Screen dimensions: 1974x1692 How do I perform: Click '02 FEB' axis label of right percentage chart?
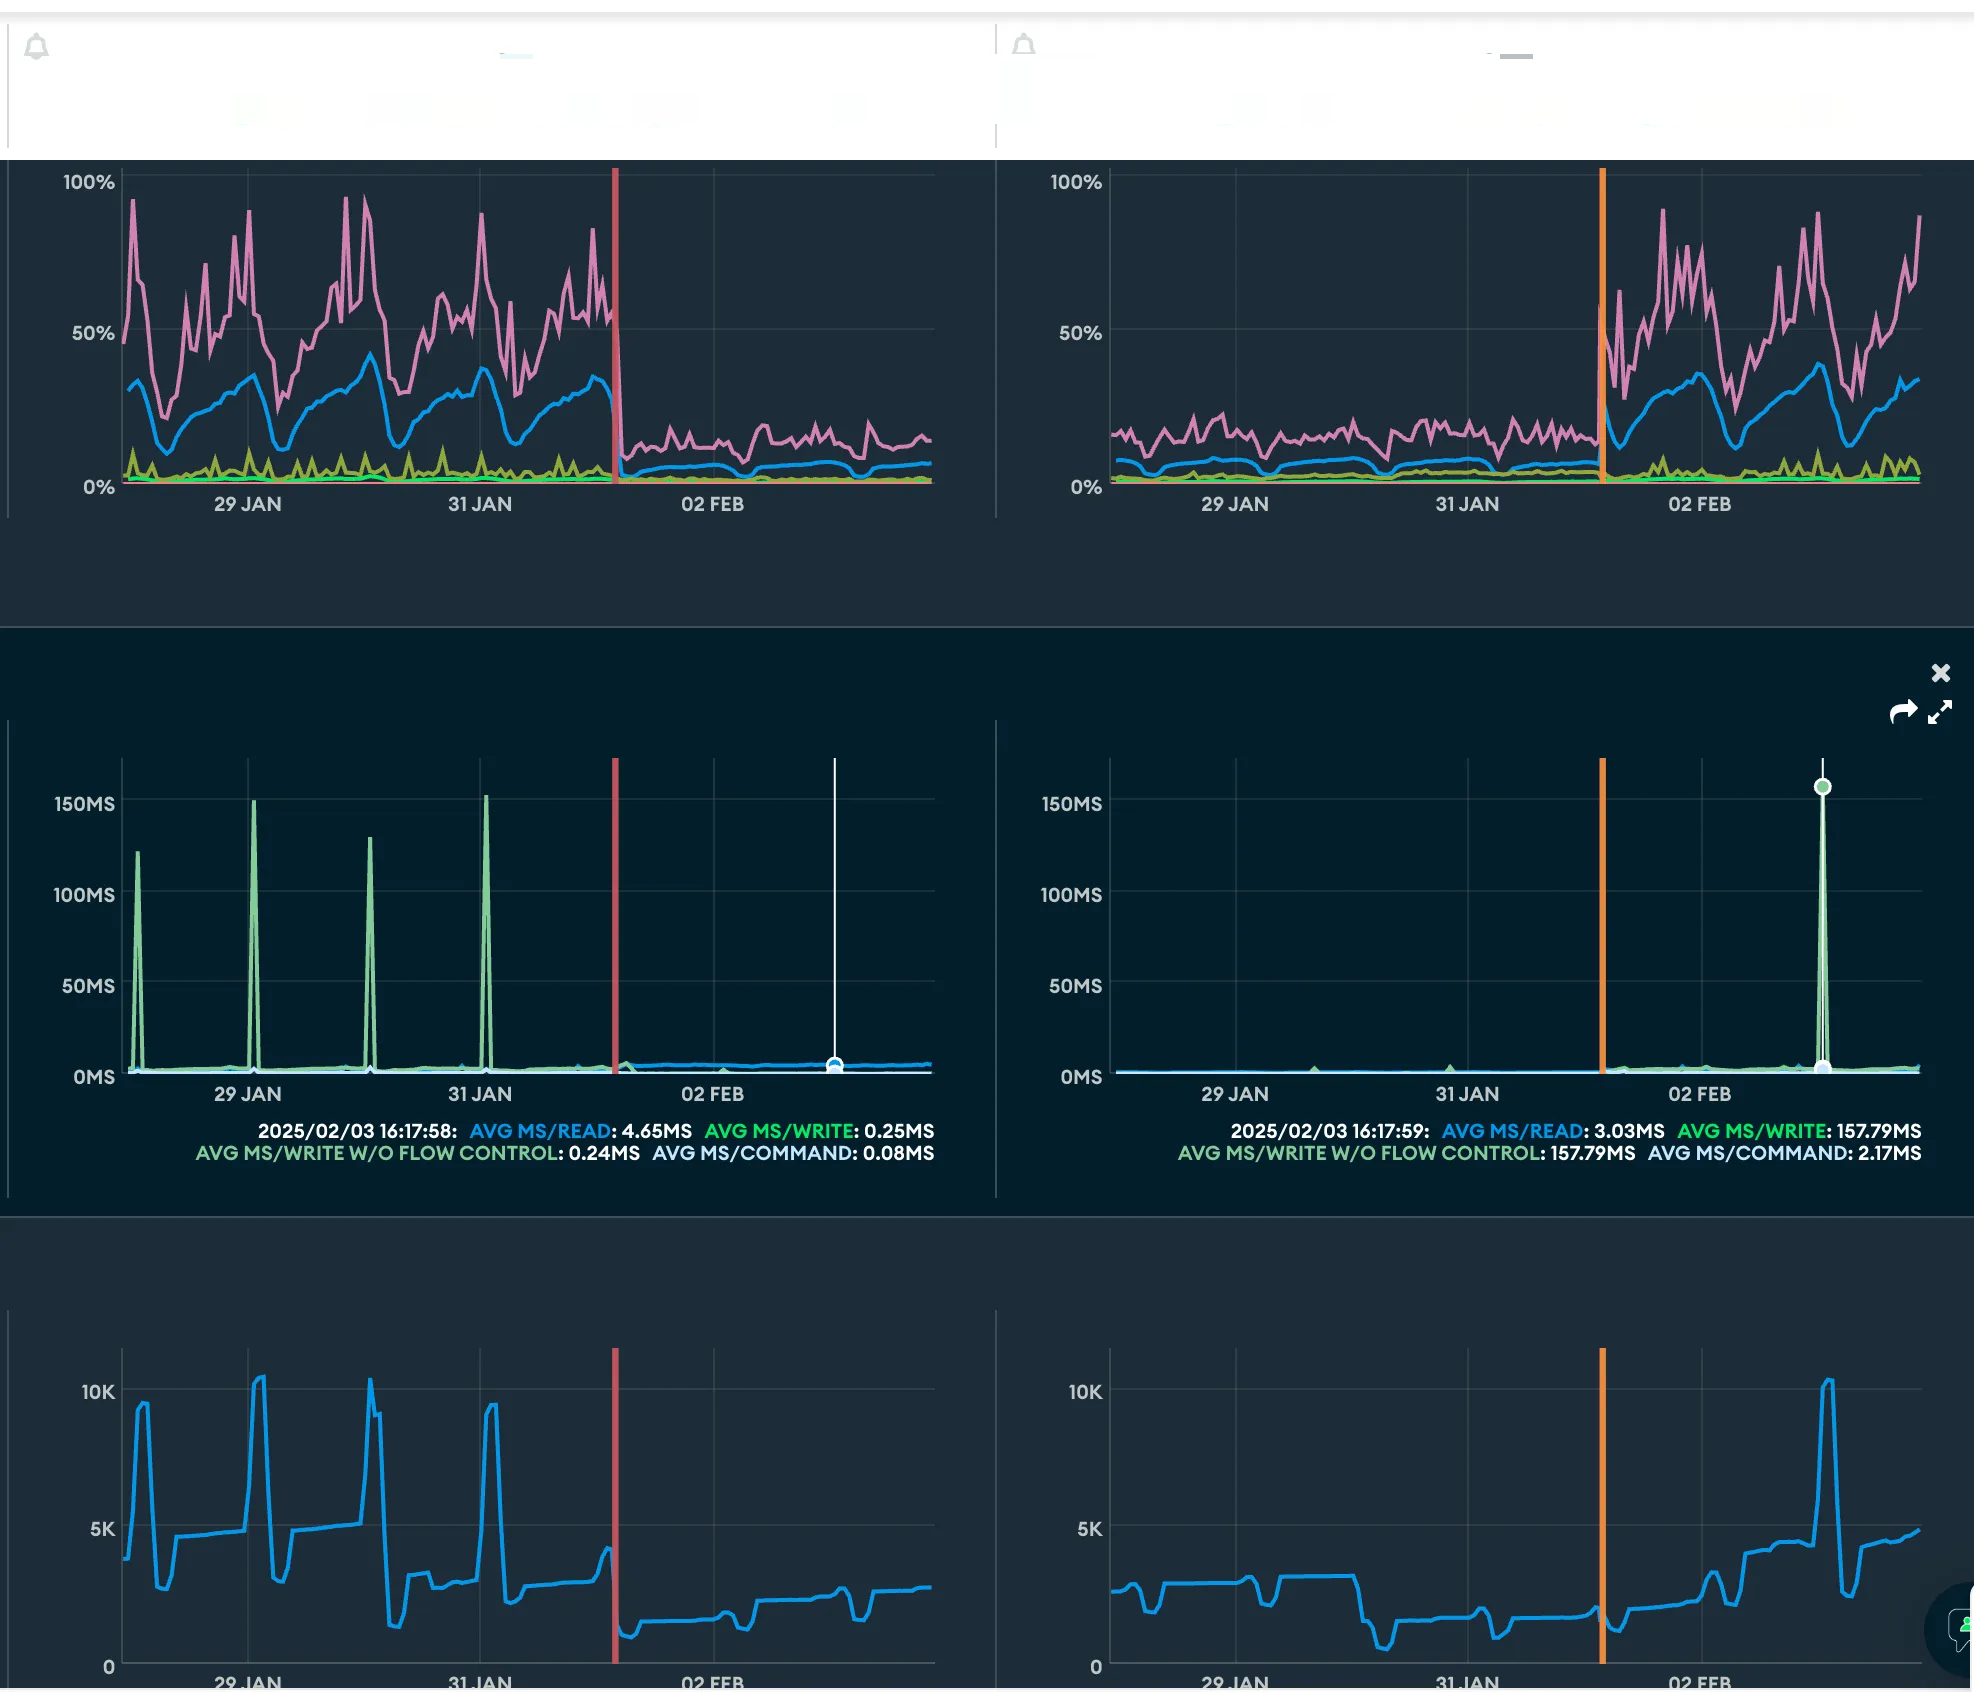(x=1700, y=504)
